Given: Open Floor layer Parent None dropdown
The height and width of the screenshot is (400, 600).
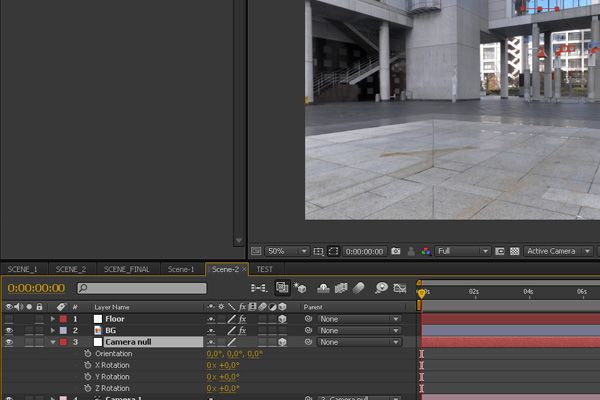Looking at the screenshot, I should 359,319.
